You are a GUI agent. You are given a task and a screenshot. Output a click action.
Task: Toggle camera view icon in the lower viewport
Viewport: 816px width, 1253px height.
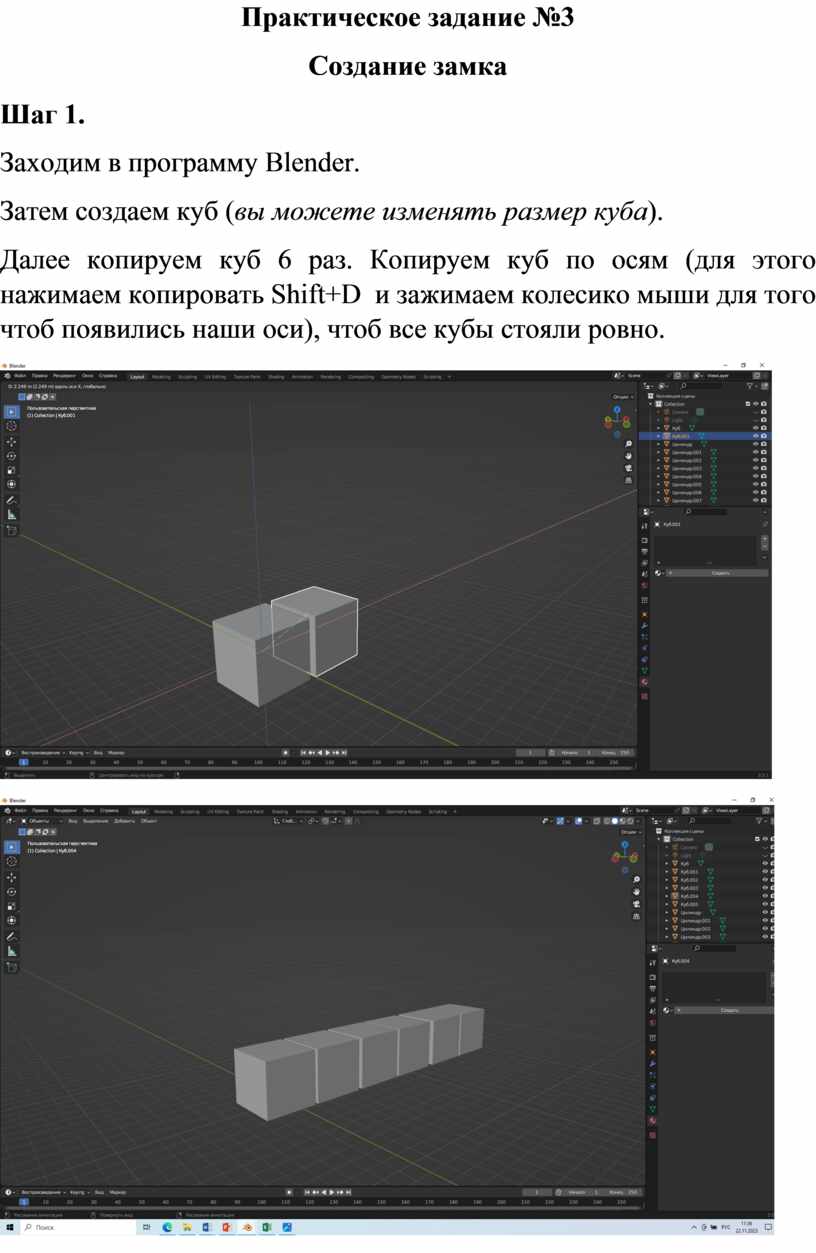[637, 904]
